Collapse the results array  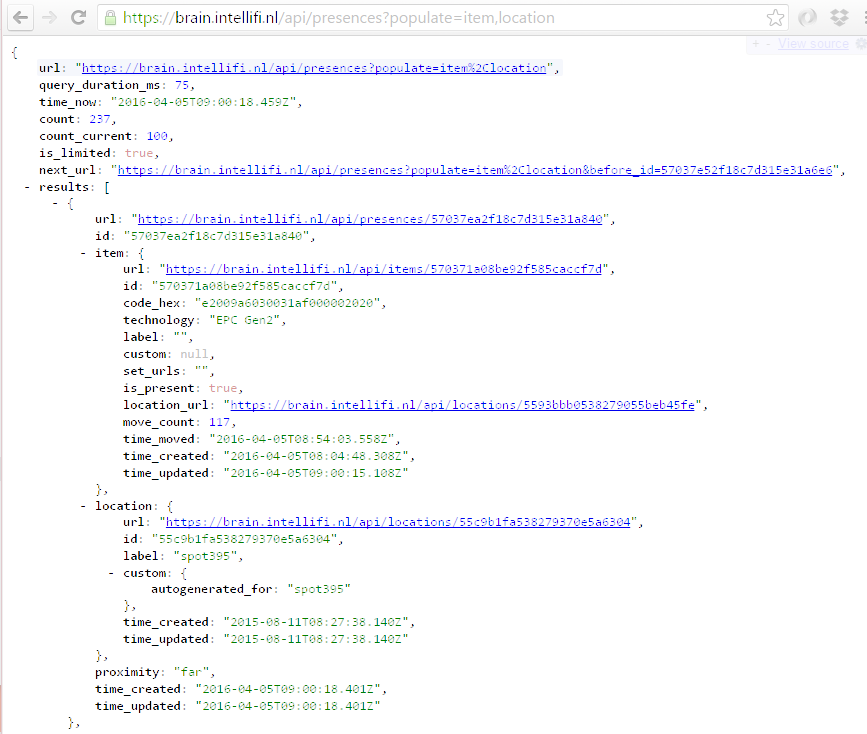(27, 187)
